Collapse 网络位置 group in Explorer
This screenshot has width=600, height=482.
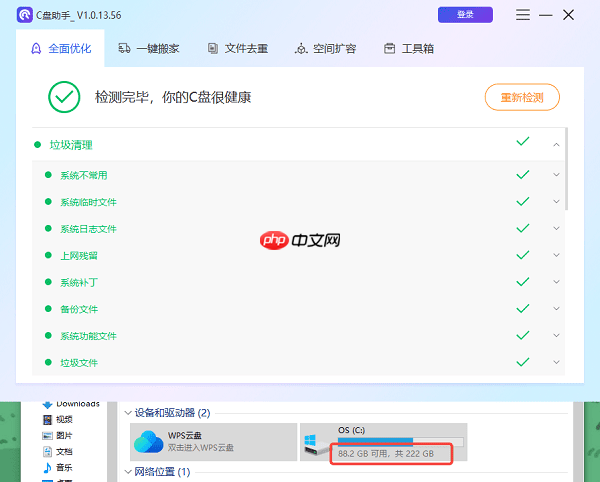pyautogui.click(x=128, y=472)
